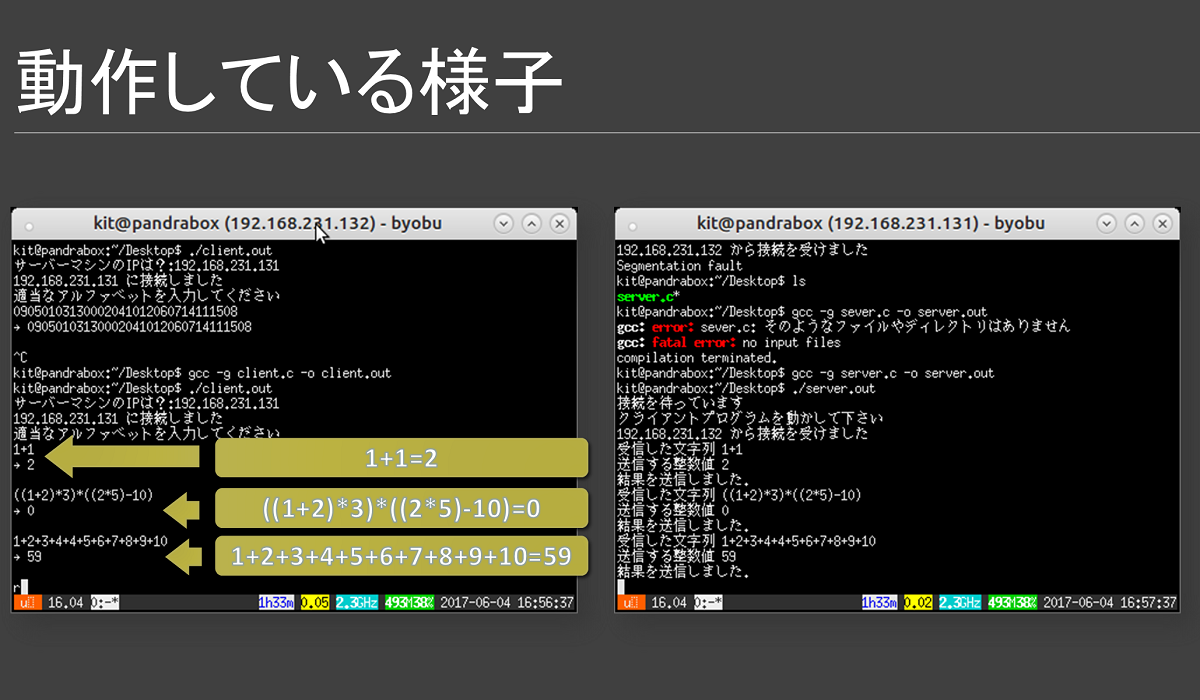
Task: Click the '送信する整数値 59' line
Action: [677, 557]
